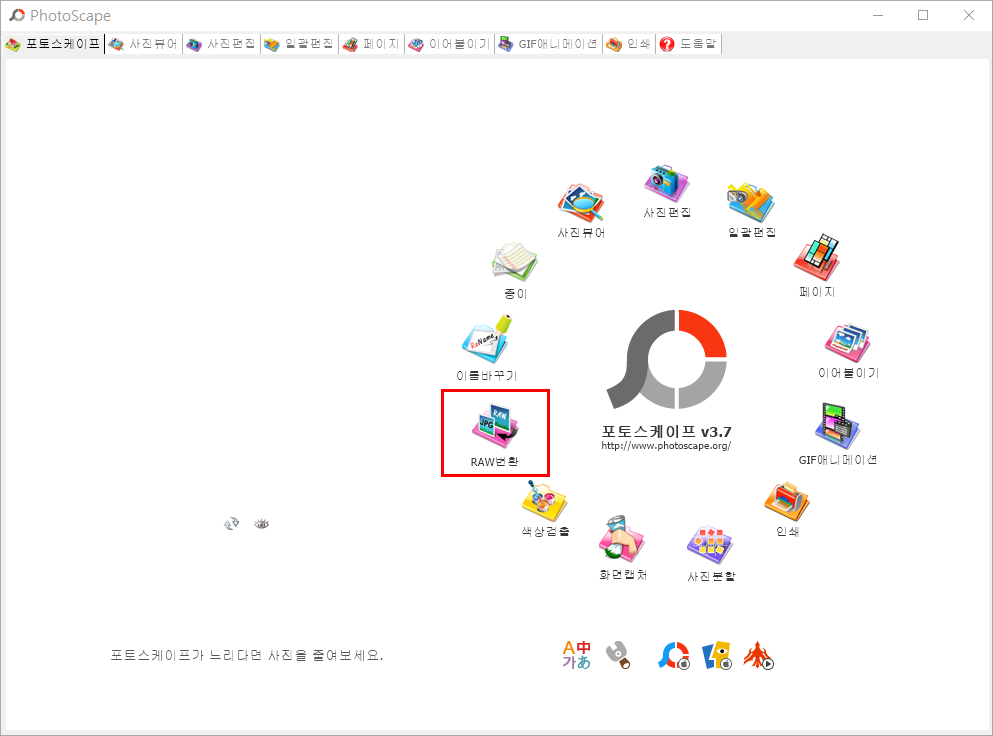The width and height of the screenshot is (993, 736).
Task: Maximize the PhotoScape window
Action: point(923,15)
